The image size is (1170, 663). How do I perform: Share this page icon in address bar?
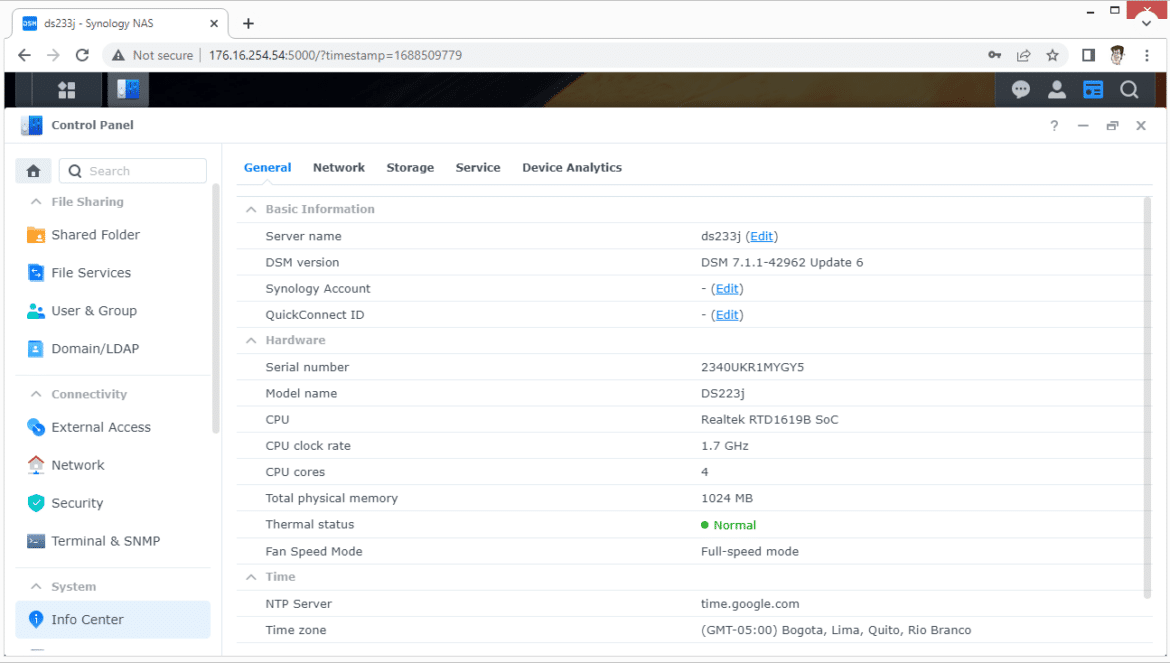tap(1023, 55)
